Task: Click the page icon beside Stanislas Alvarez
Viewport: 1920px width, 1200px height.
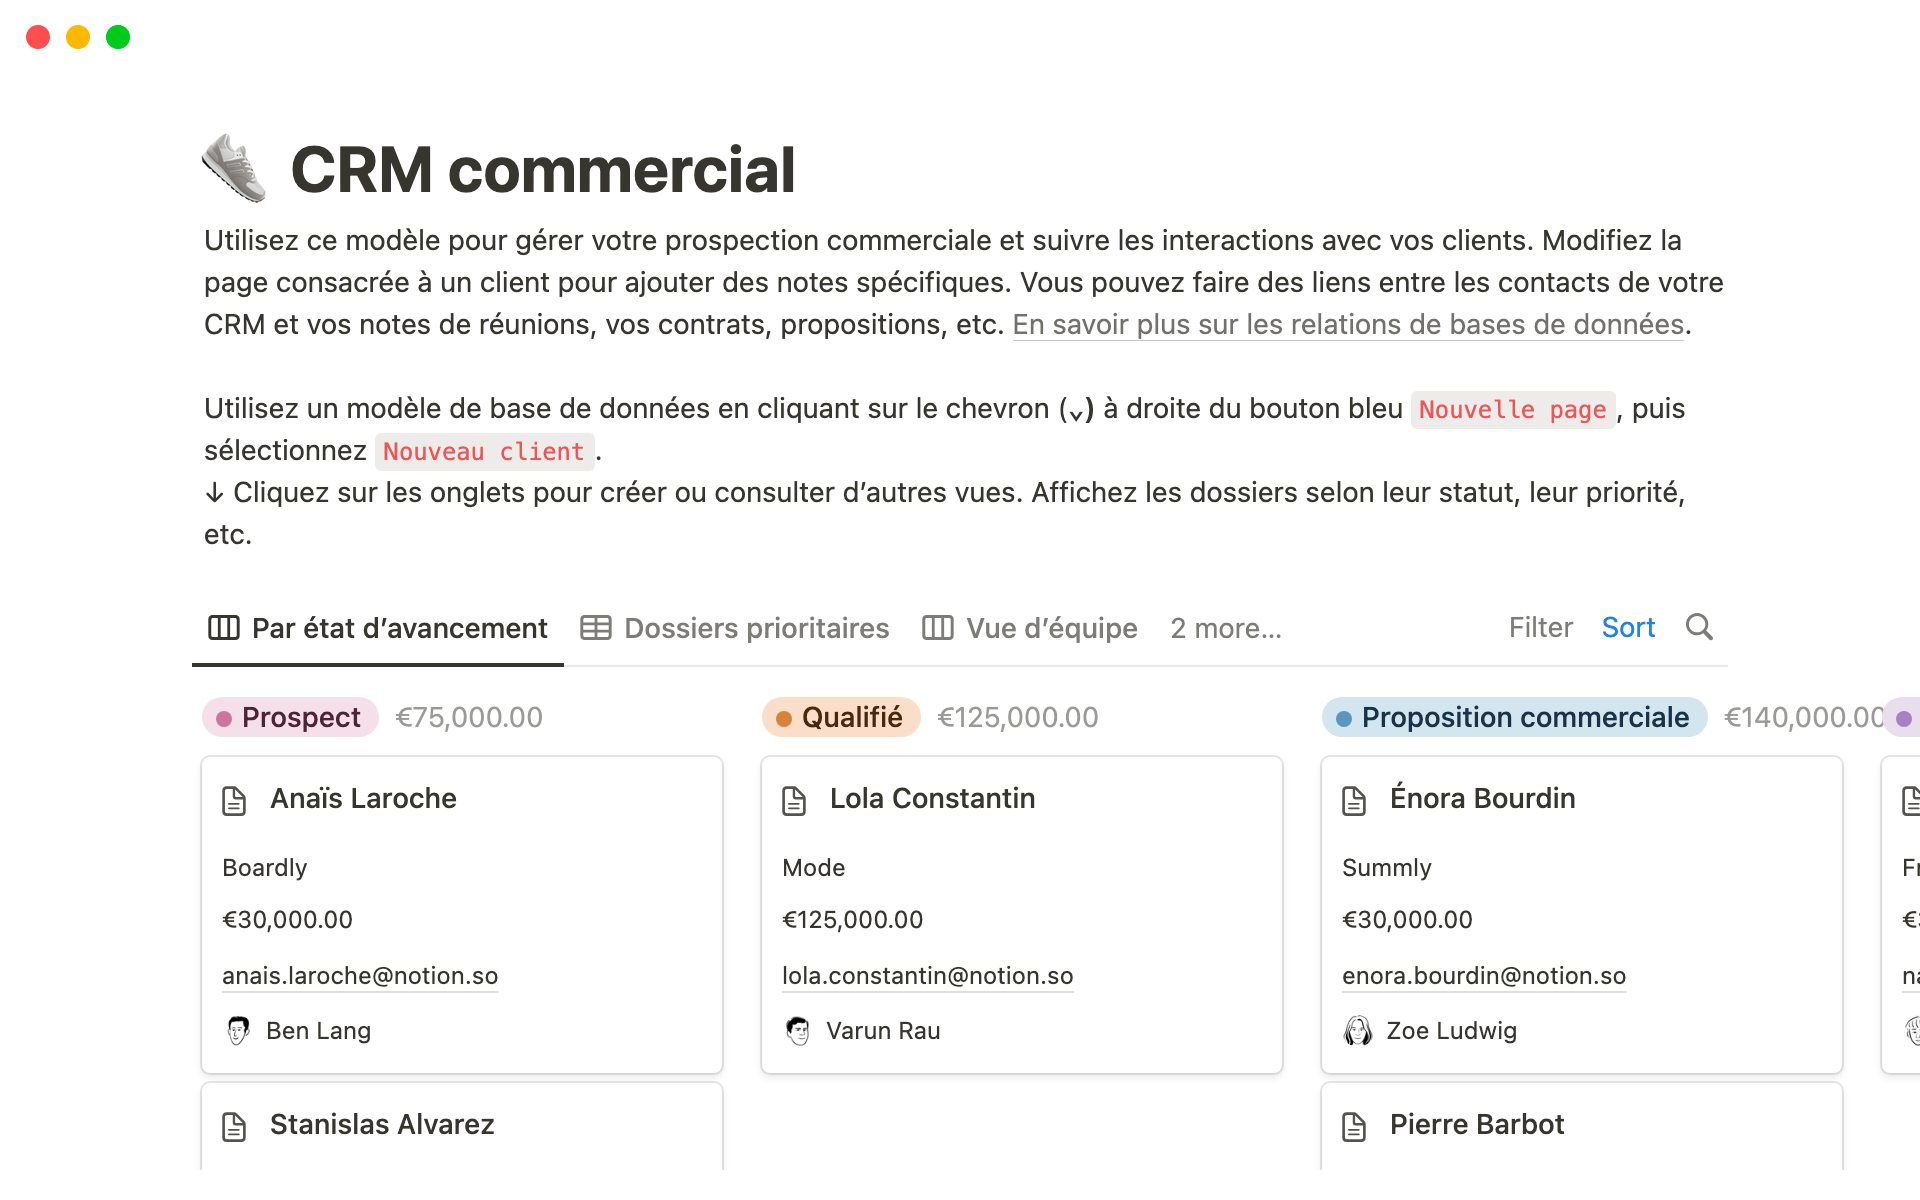Action: [234, 1126]
